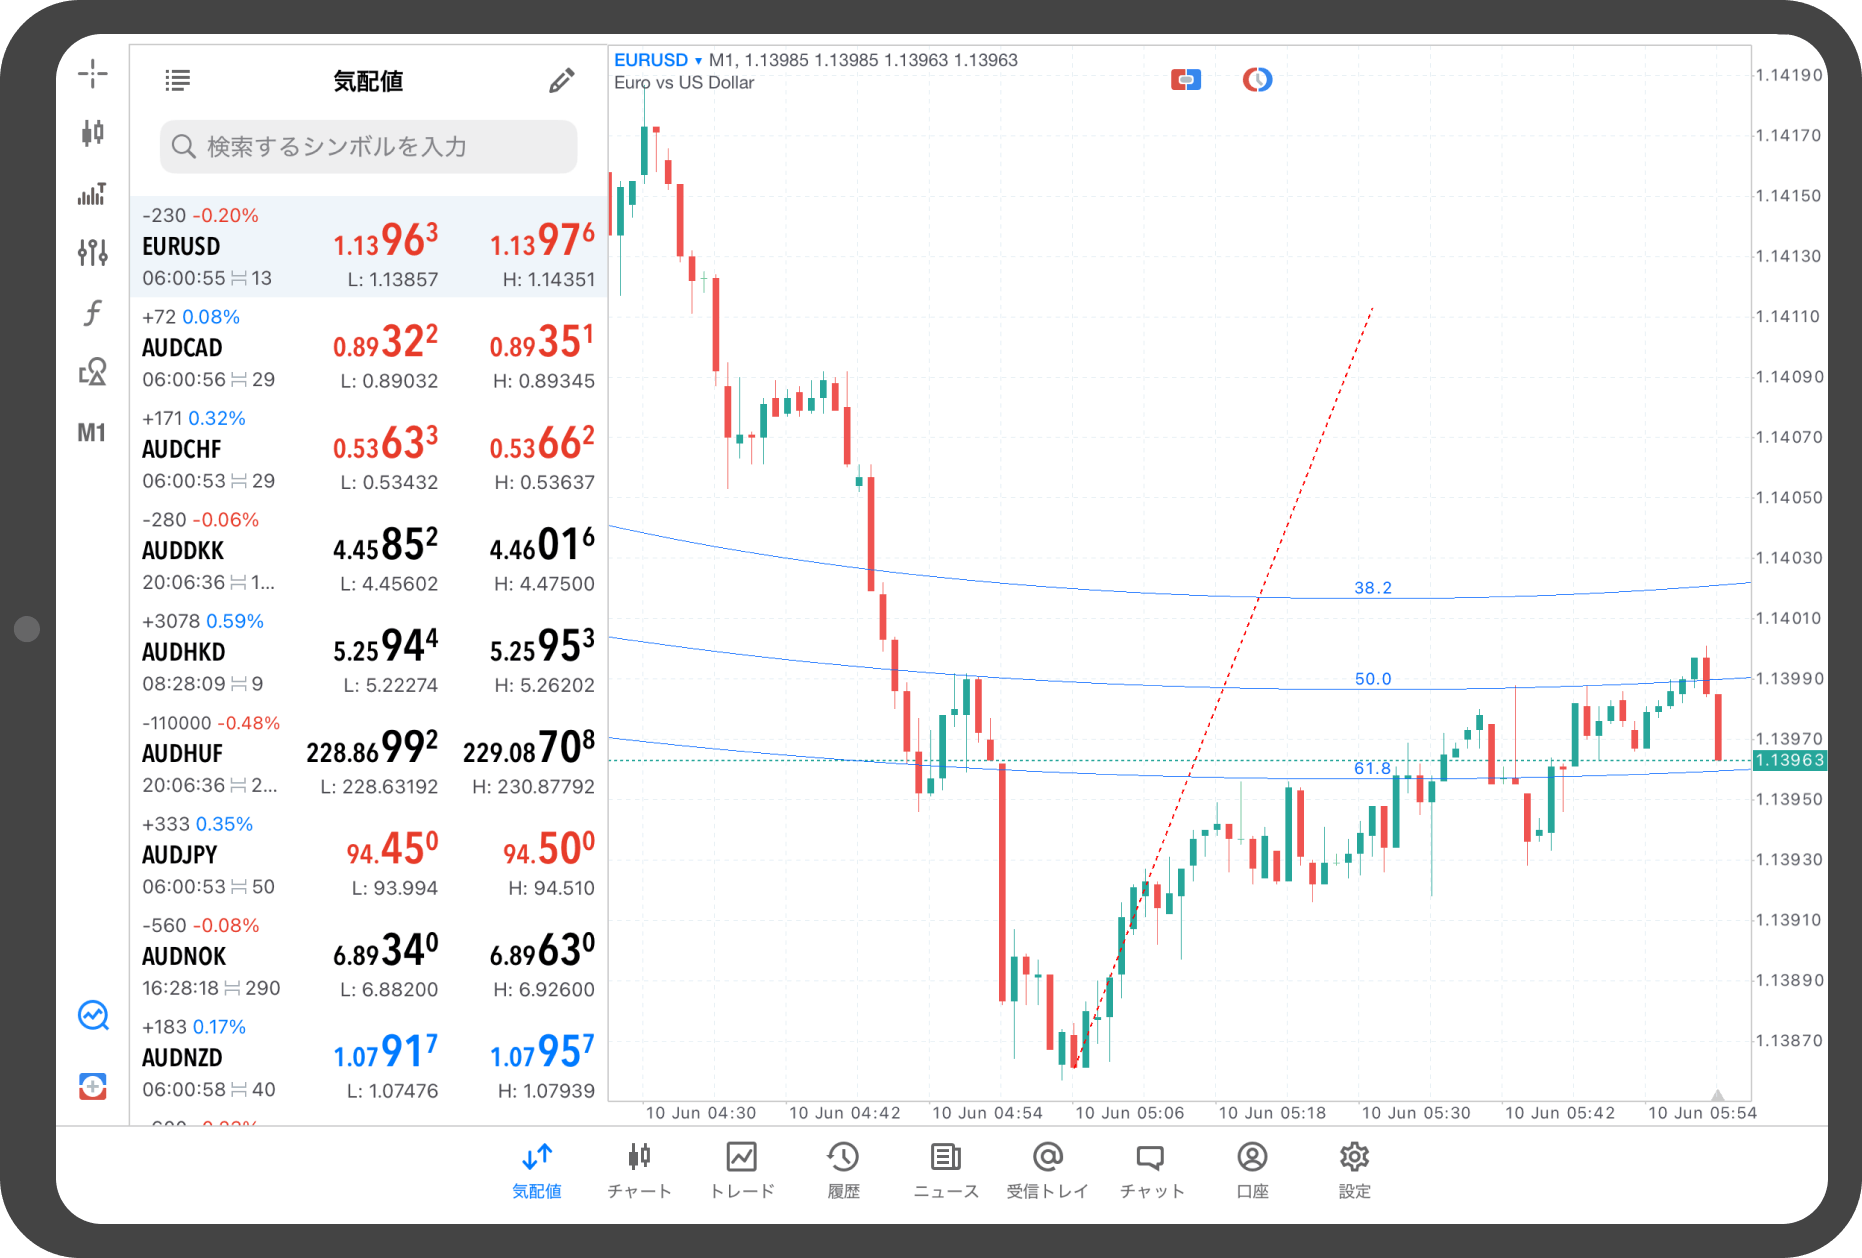Select the AUDJPY quote row
Viewport: 1862px width, 1258px height.
coord(368,855)
